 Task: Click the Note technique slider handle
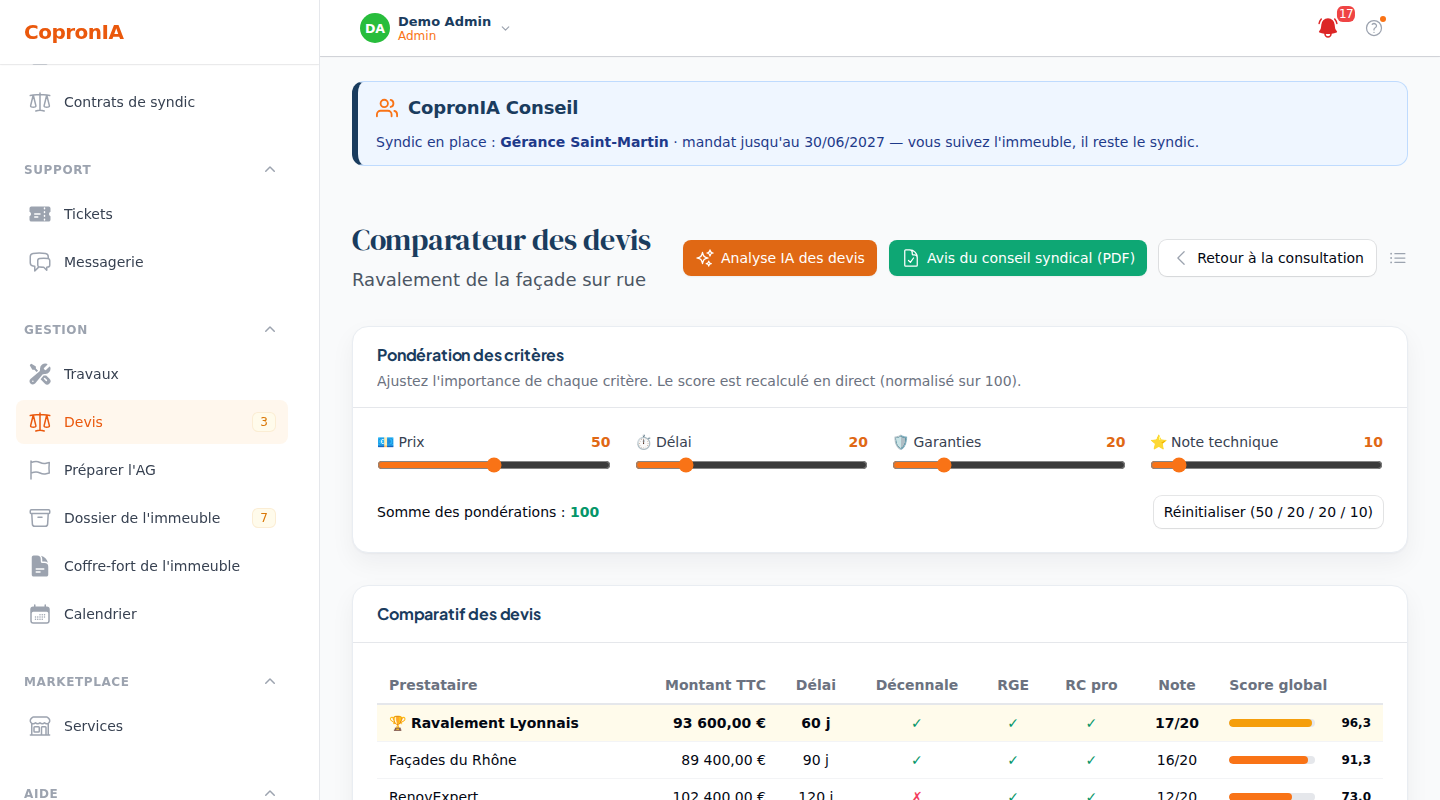(1178, 465)
